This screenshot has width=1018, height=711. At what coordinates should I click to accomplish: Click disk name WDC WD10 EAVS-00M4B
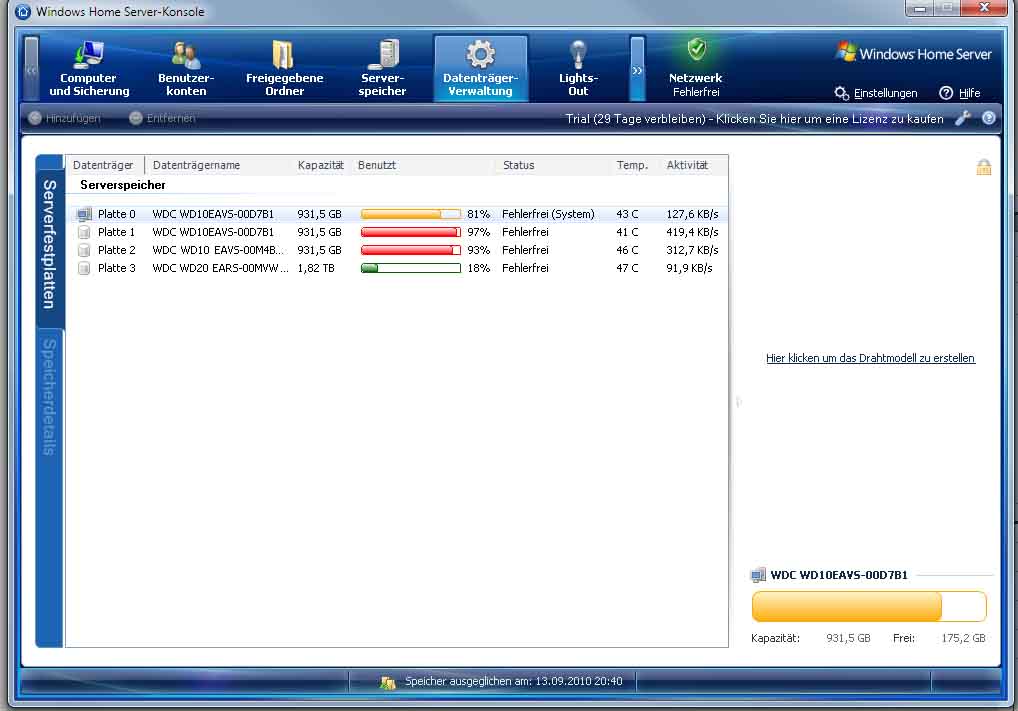pyautogui.click(x=218, y=250)
